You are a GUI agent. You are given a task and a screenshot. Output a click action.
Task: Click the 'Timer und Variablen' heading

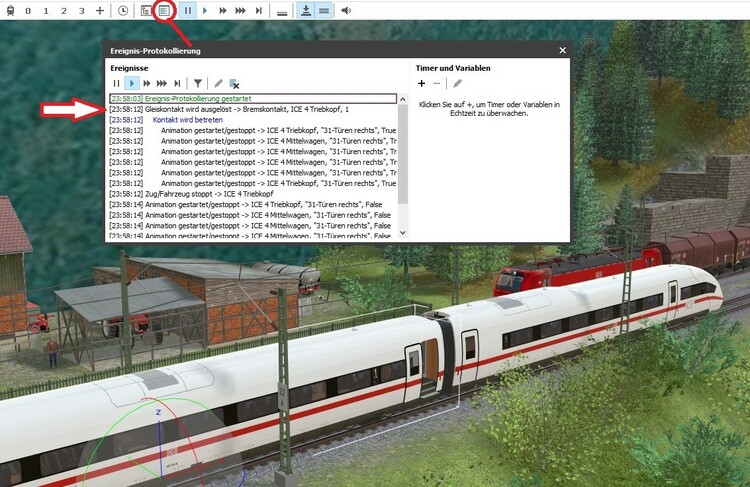click(x=453, y=68)
